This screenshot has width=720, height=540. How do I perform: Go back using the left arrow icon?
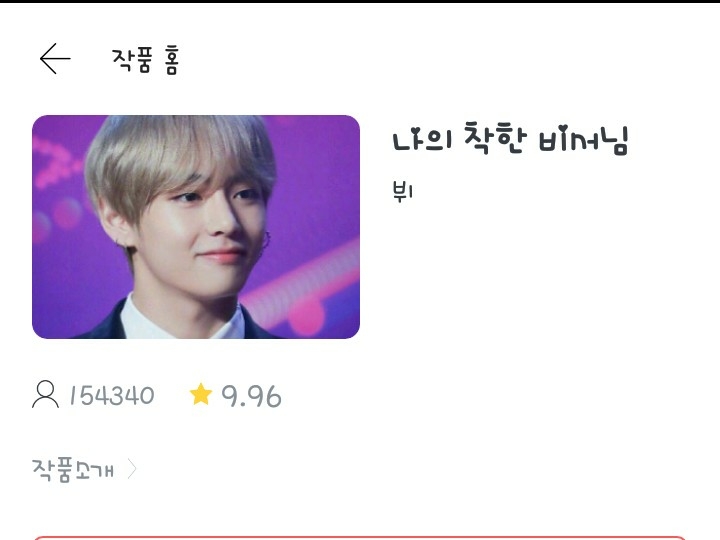tap(55, 59)
